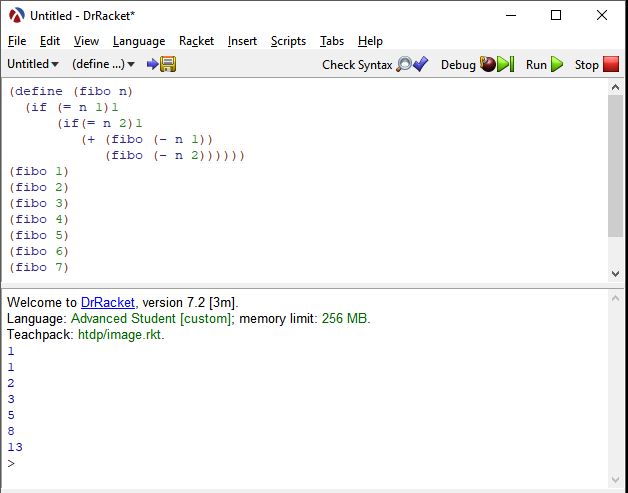Open the Edit menu

tap(50, 41)
